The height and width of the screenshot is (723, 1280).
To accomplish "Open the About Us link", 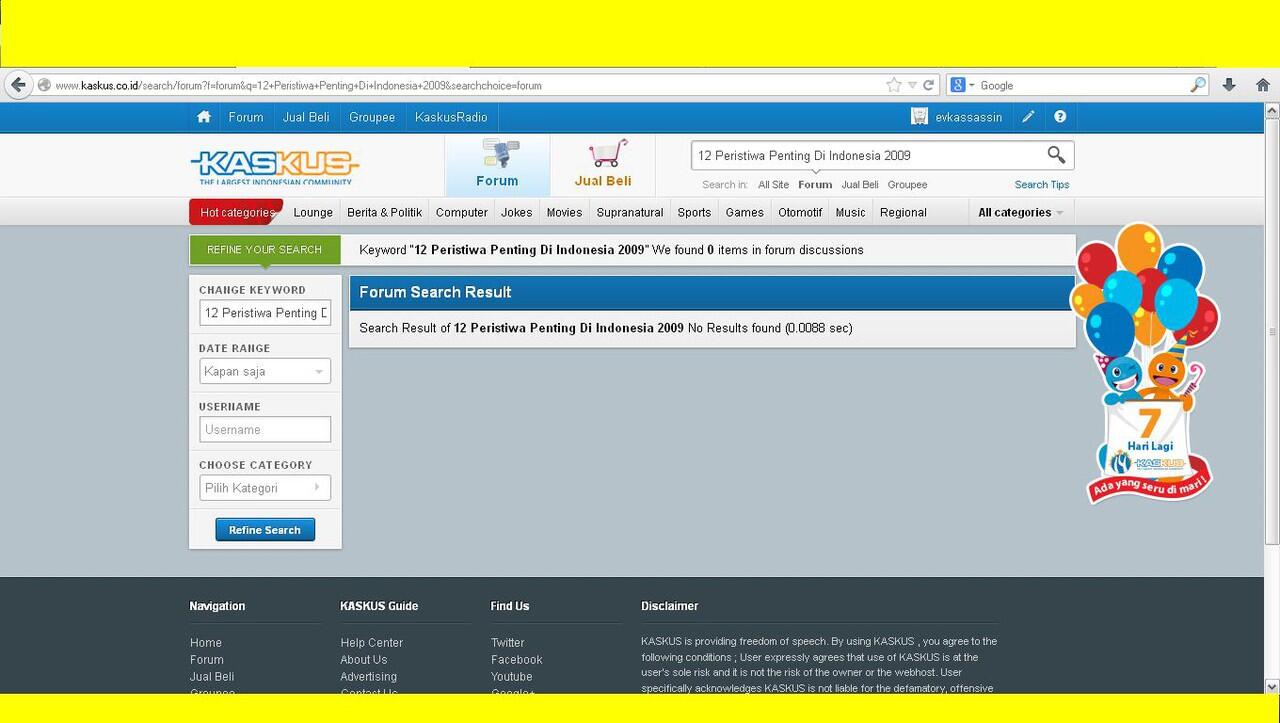I will (x=364, y=660).
